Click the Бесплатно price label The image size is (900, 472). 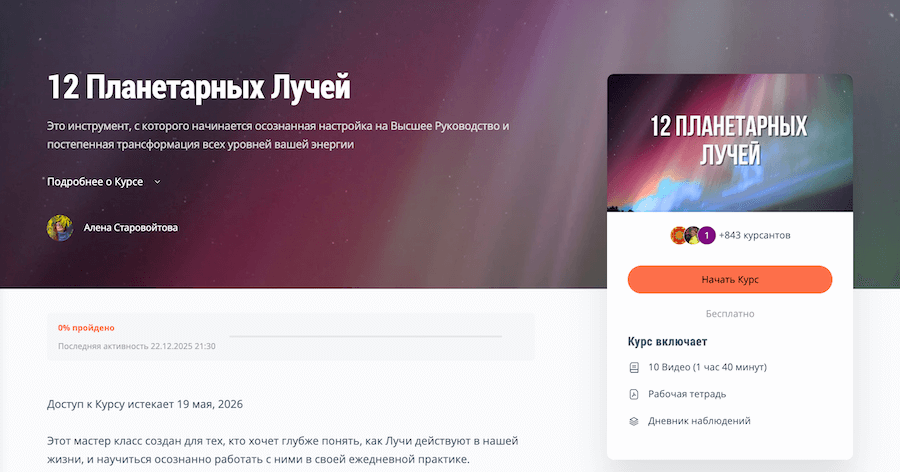[x=730, y=314]
